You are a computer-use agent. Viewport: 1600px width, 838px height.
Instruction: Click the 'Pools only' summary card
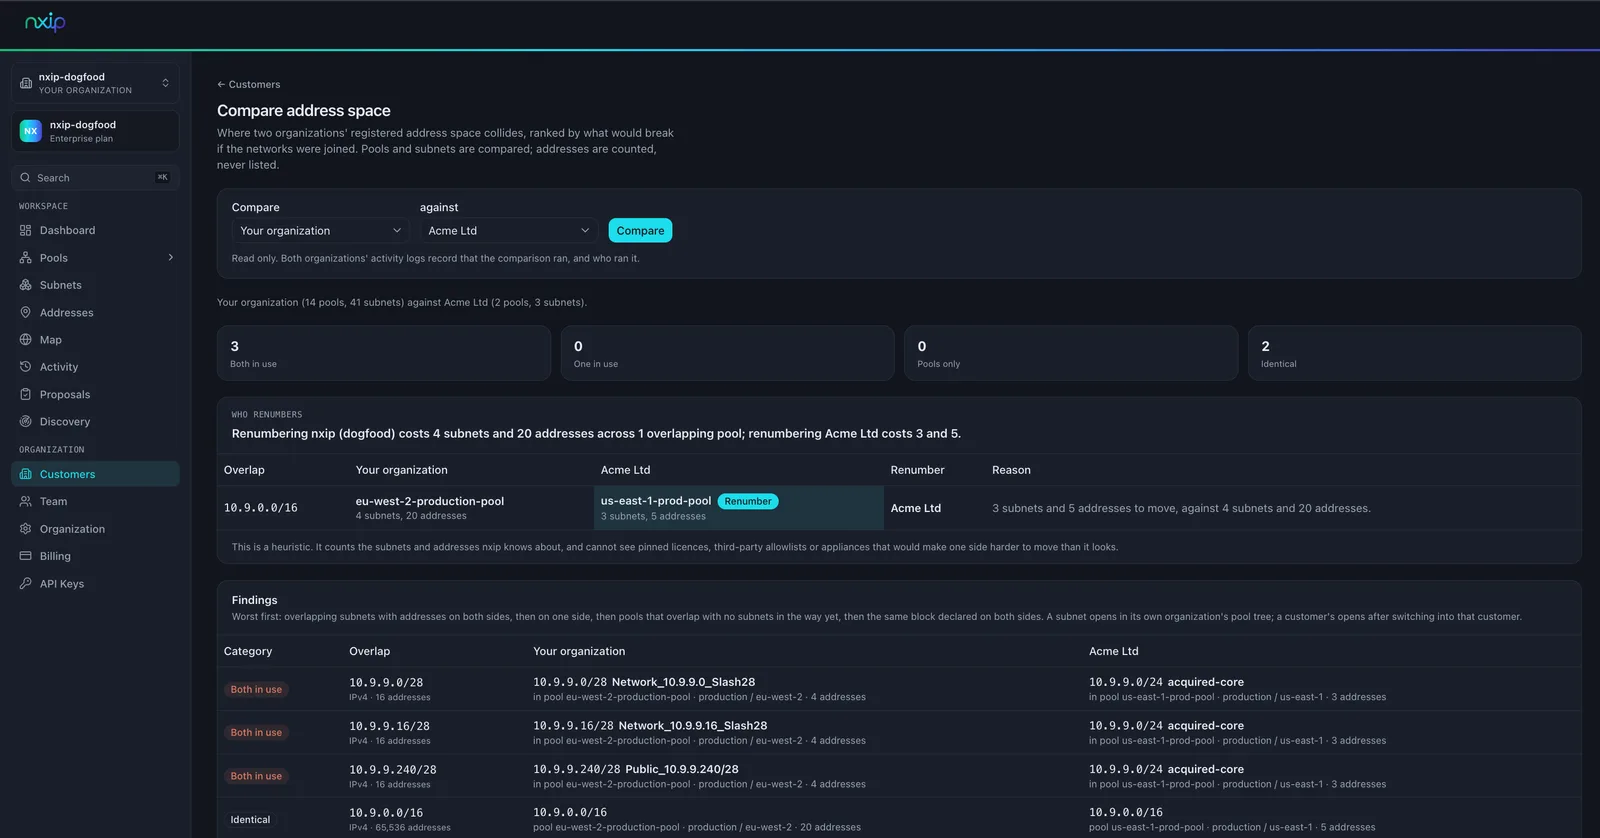[x=1071, y=353]
